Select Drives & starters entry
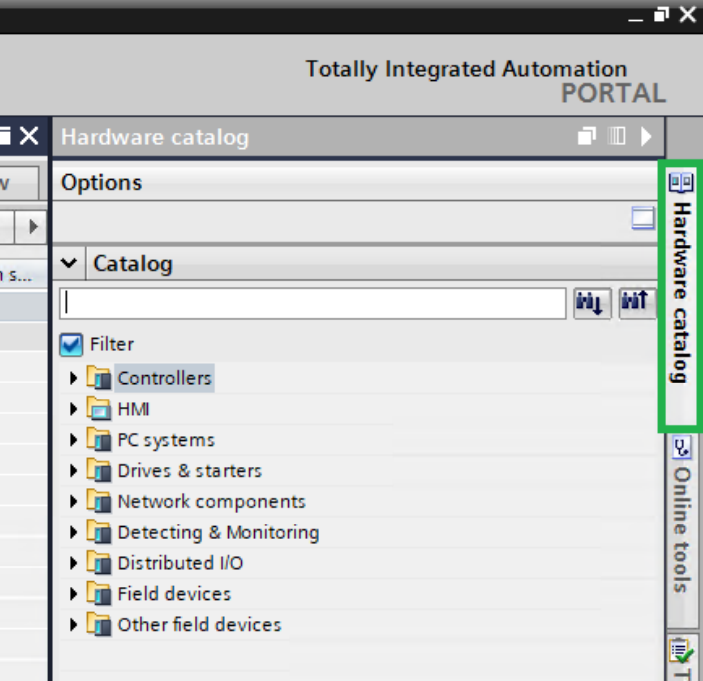703x681 pixels. (189, 471)
